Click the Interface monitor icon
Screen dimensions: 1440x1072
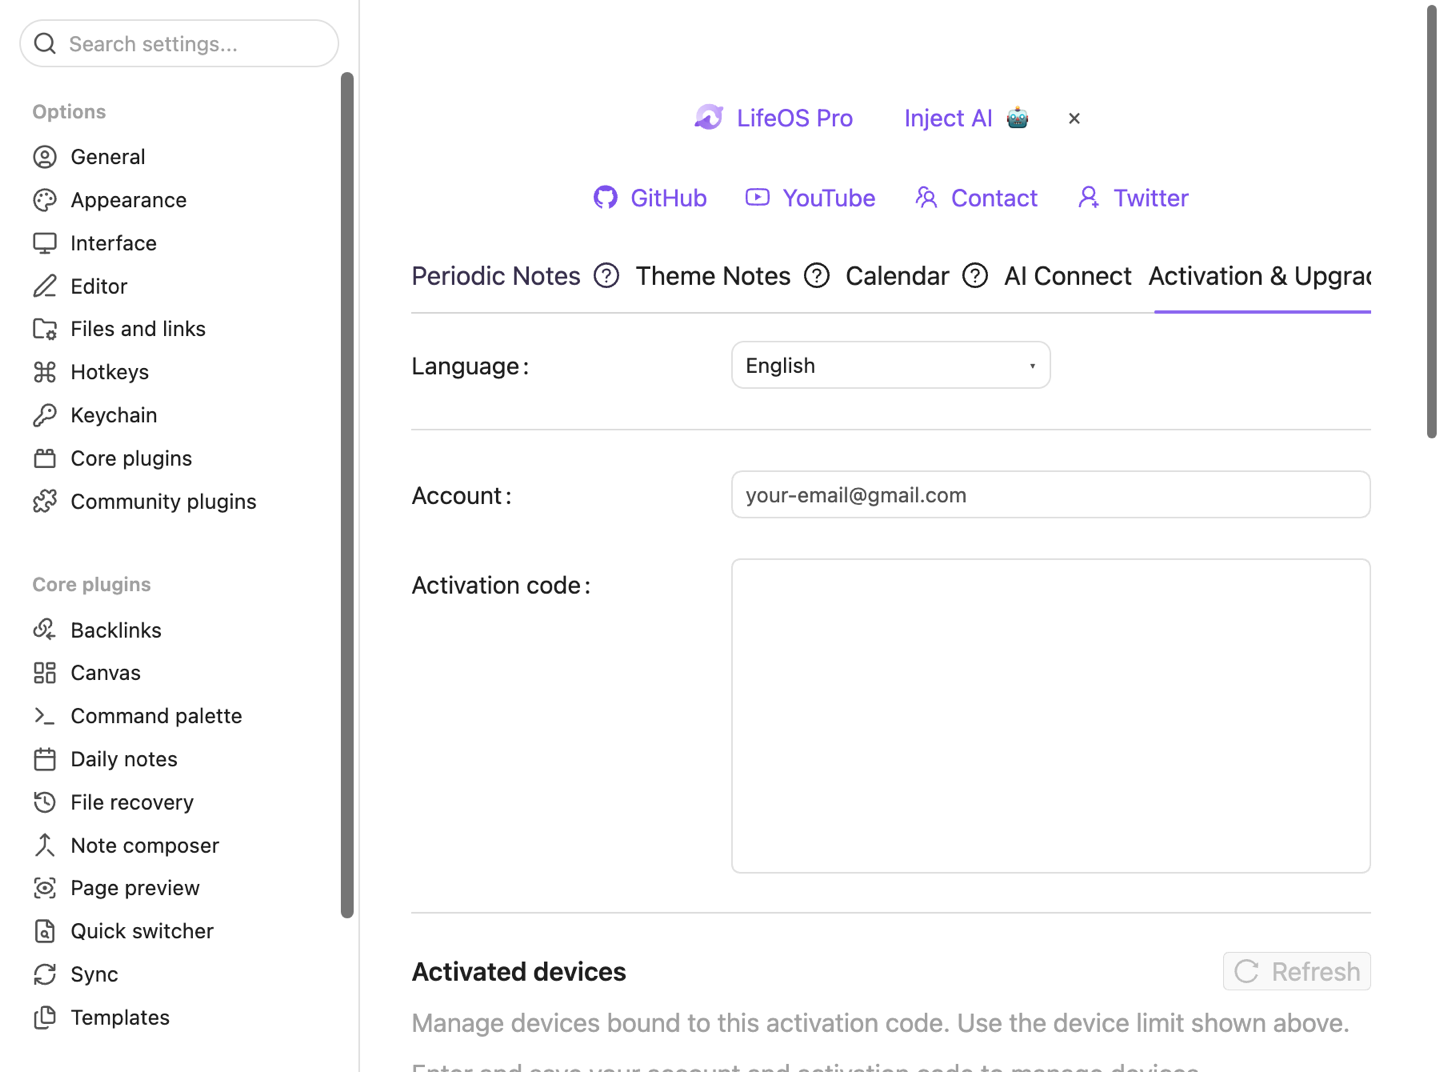click(45, 243)
